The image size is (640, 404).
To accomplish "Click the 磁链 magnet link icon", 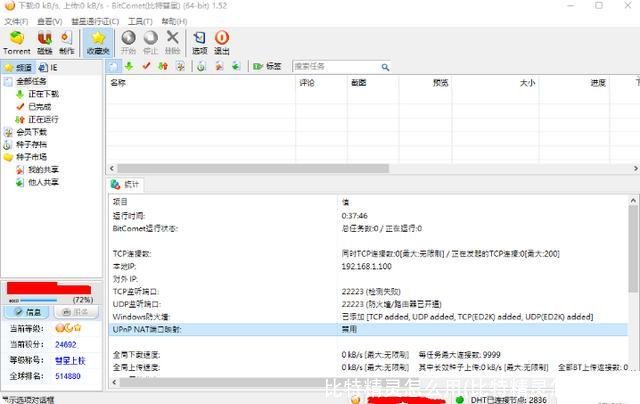I will 44,42.
